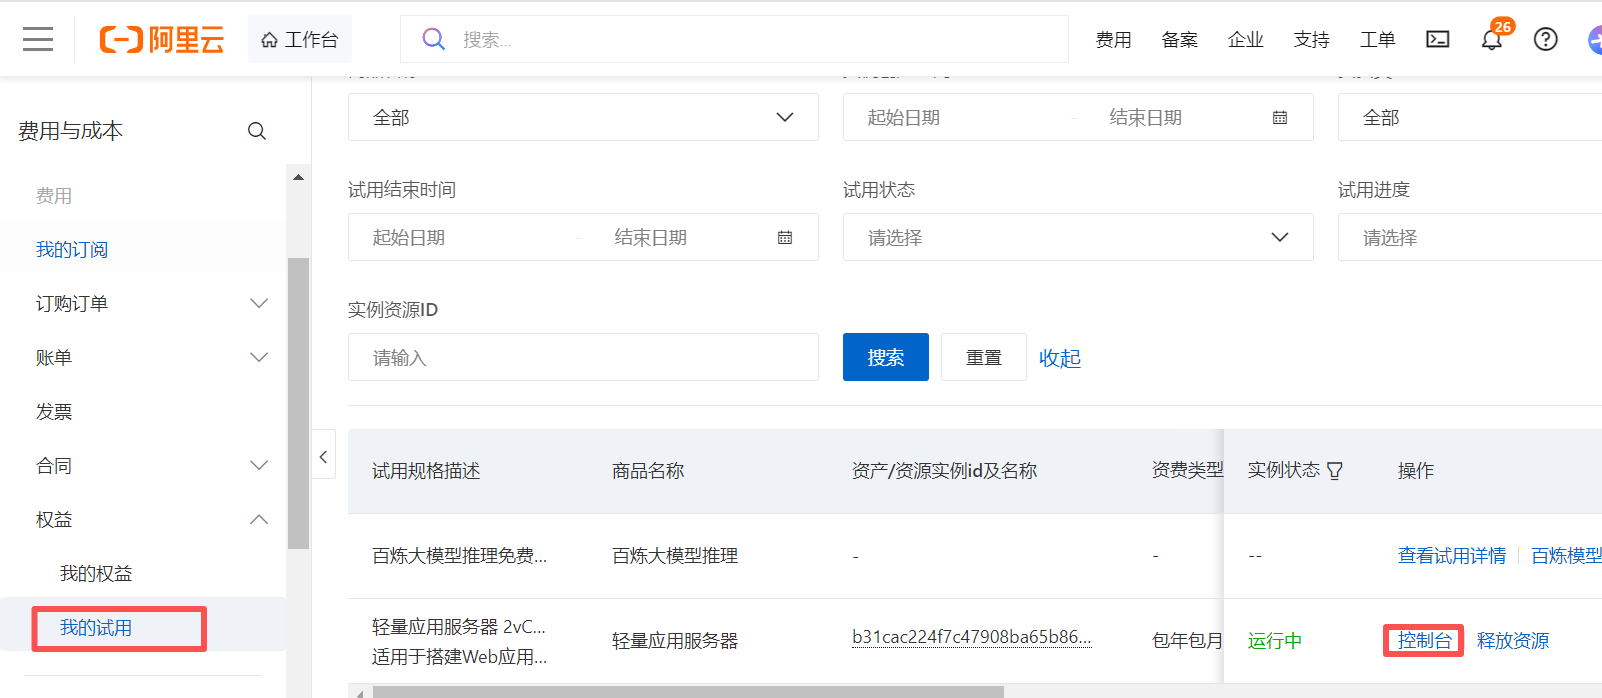The image size is (1602, 698).
Task: Open 我的订阅 in the sidebar
Action: tap(72, 250)
